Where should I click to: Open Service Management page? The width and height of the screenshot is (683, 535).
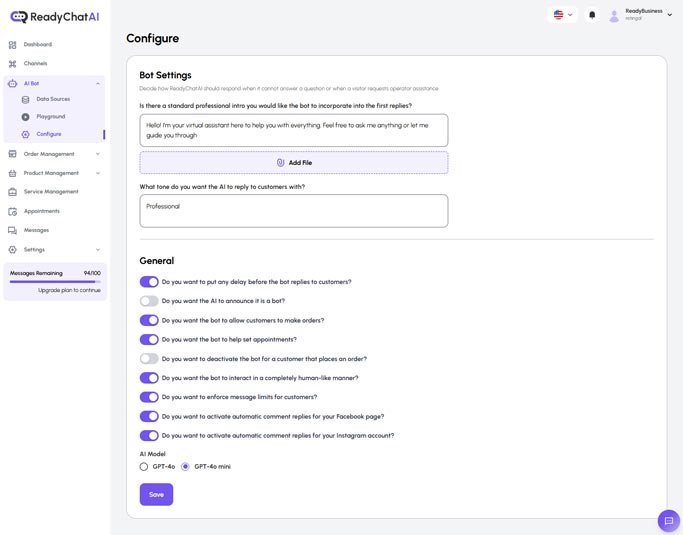(51, 192)
